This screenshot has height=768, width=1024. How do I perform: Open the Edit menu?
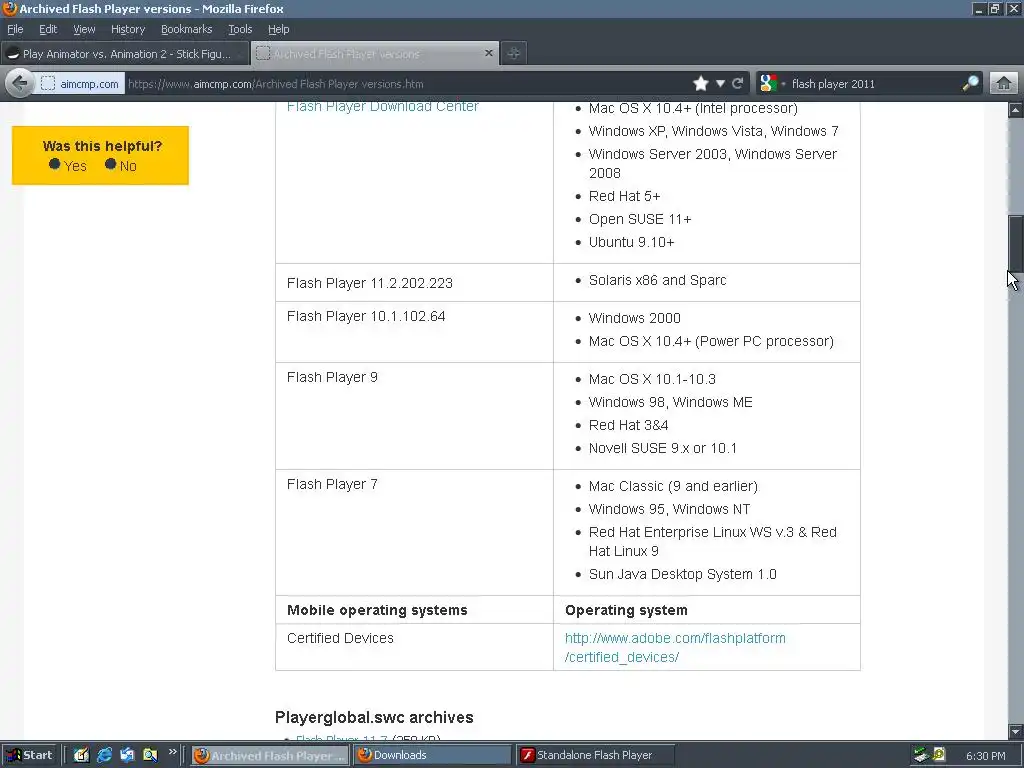(48, 29)
